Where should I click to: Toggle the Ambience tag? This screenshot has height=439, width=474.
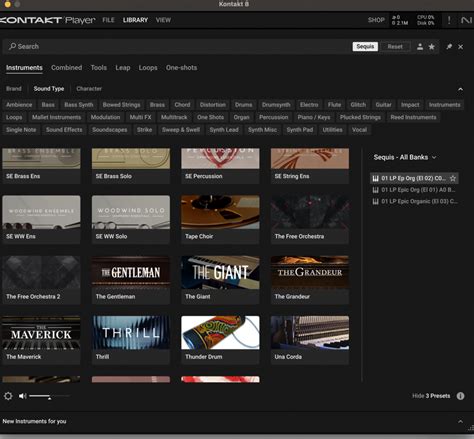point(19,105)
